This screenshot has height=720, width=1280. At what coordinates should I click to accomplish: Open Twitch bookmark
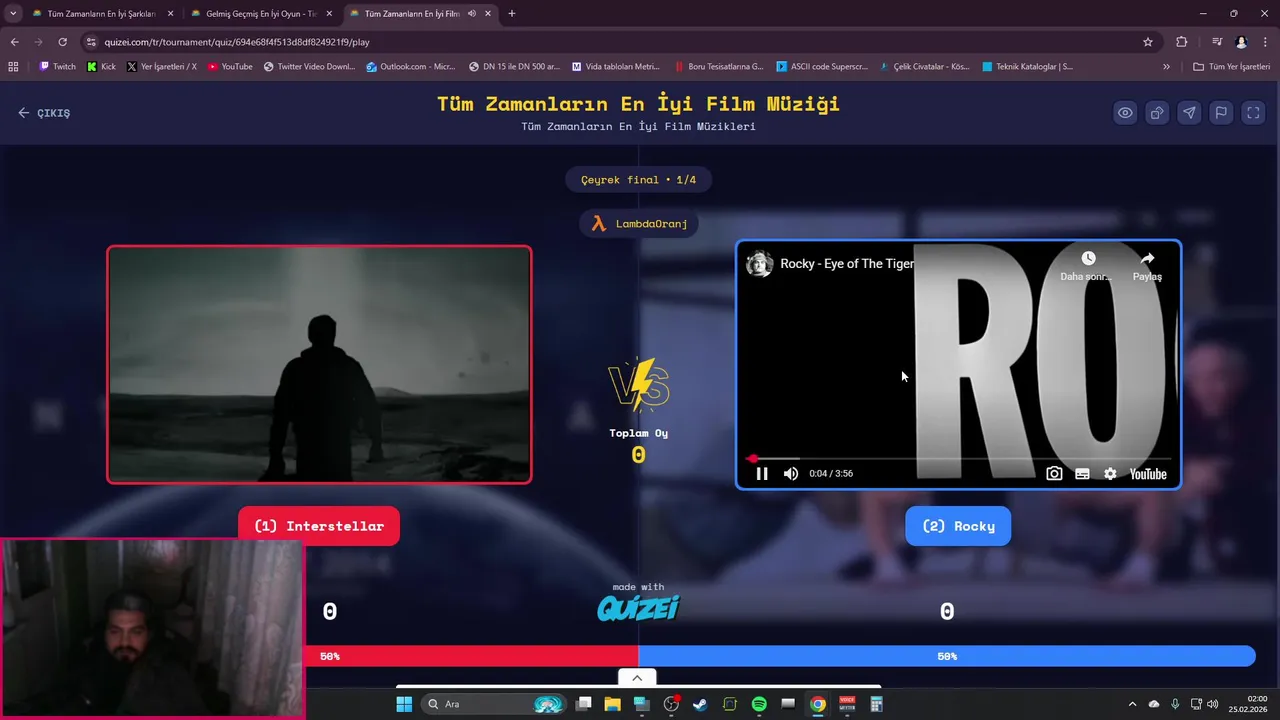click(x=57, y=67)
